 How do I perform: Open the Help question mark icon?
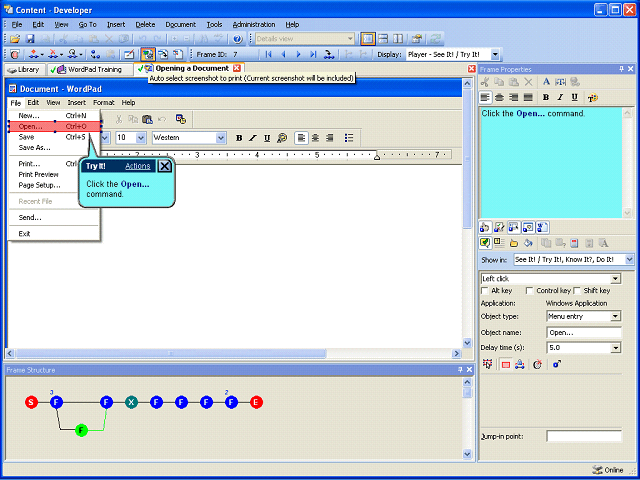(238, 39)
